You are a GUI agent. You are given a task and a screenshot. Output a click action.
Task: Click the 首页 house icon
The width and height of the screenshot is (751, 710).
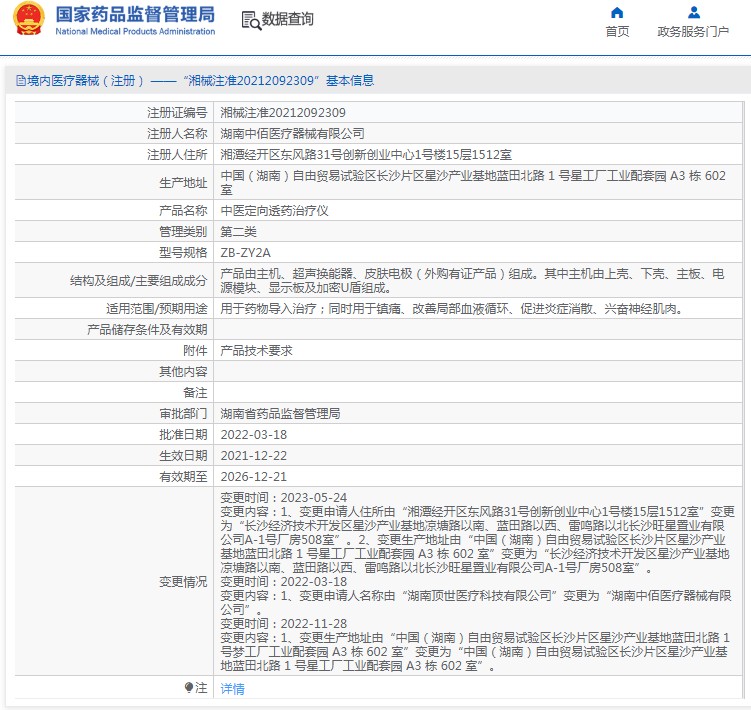click(x=617, y=13)
